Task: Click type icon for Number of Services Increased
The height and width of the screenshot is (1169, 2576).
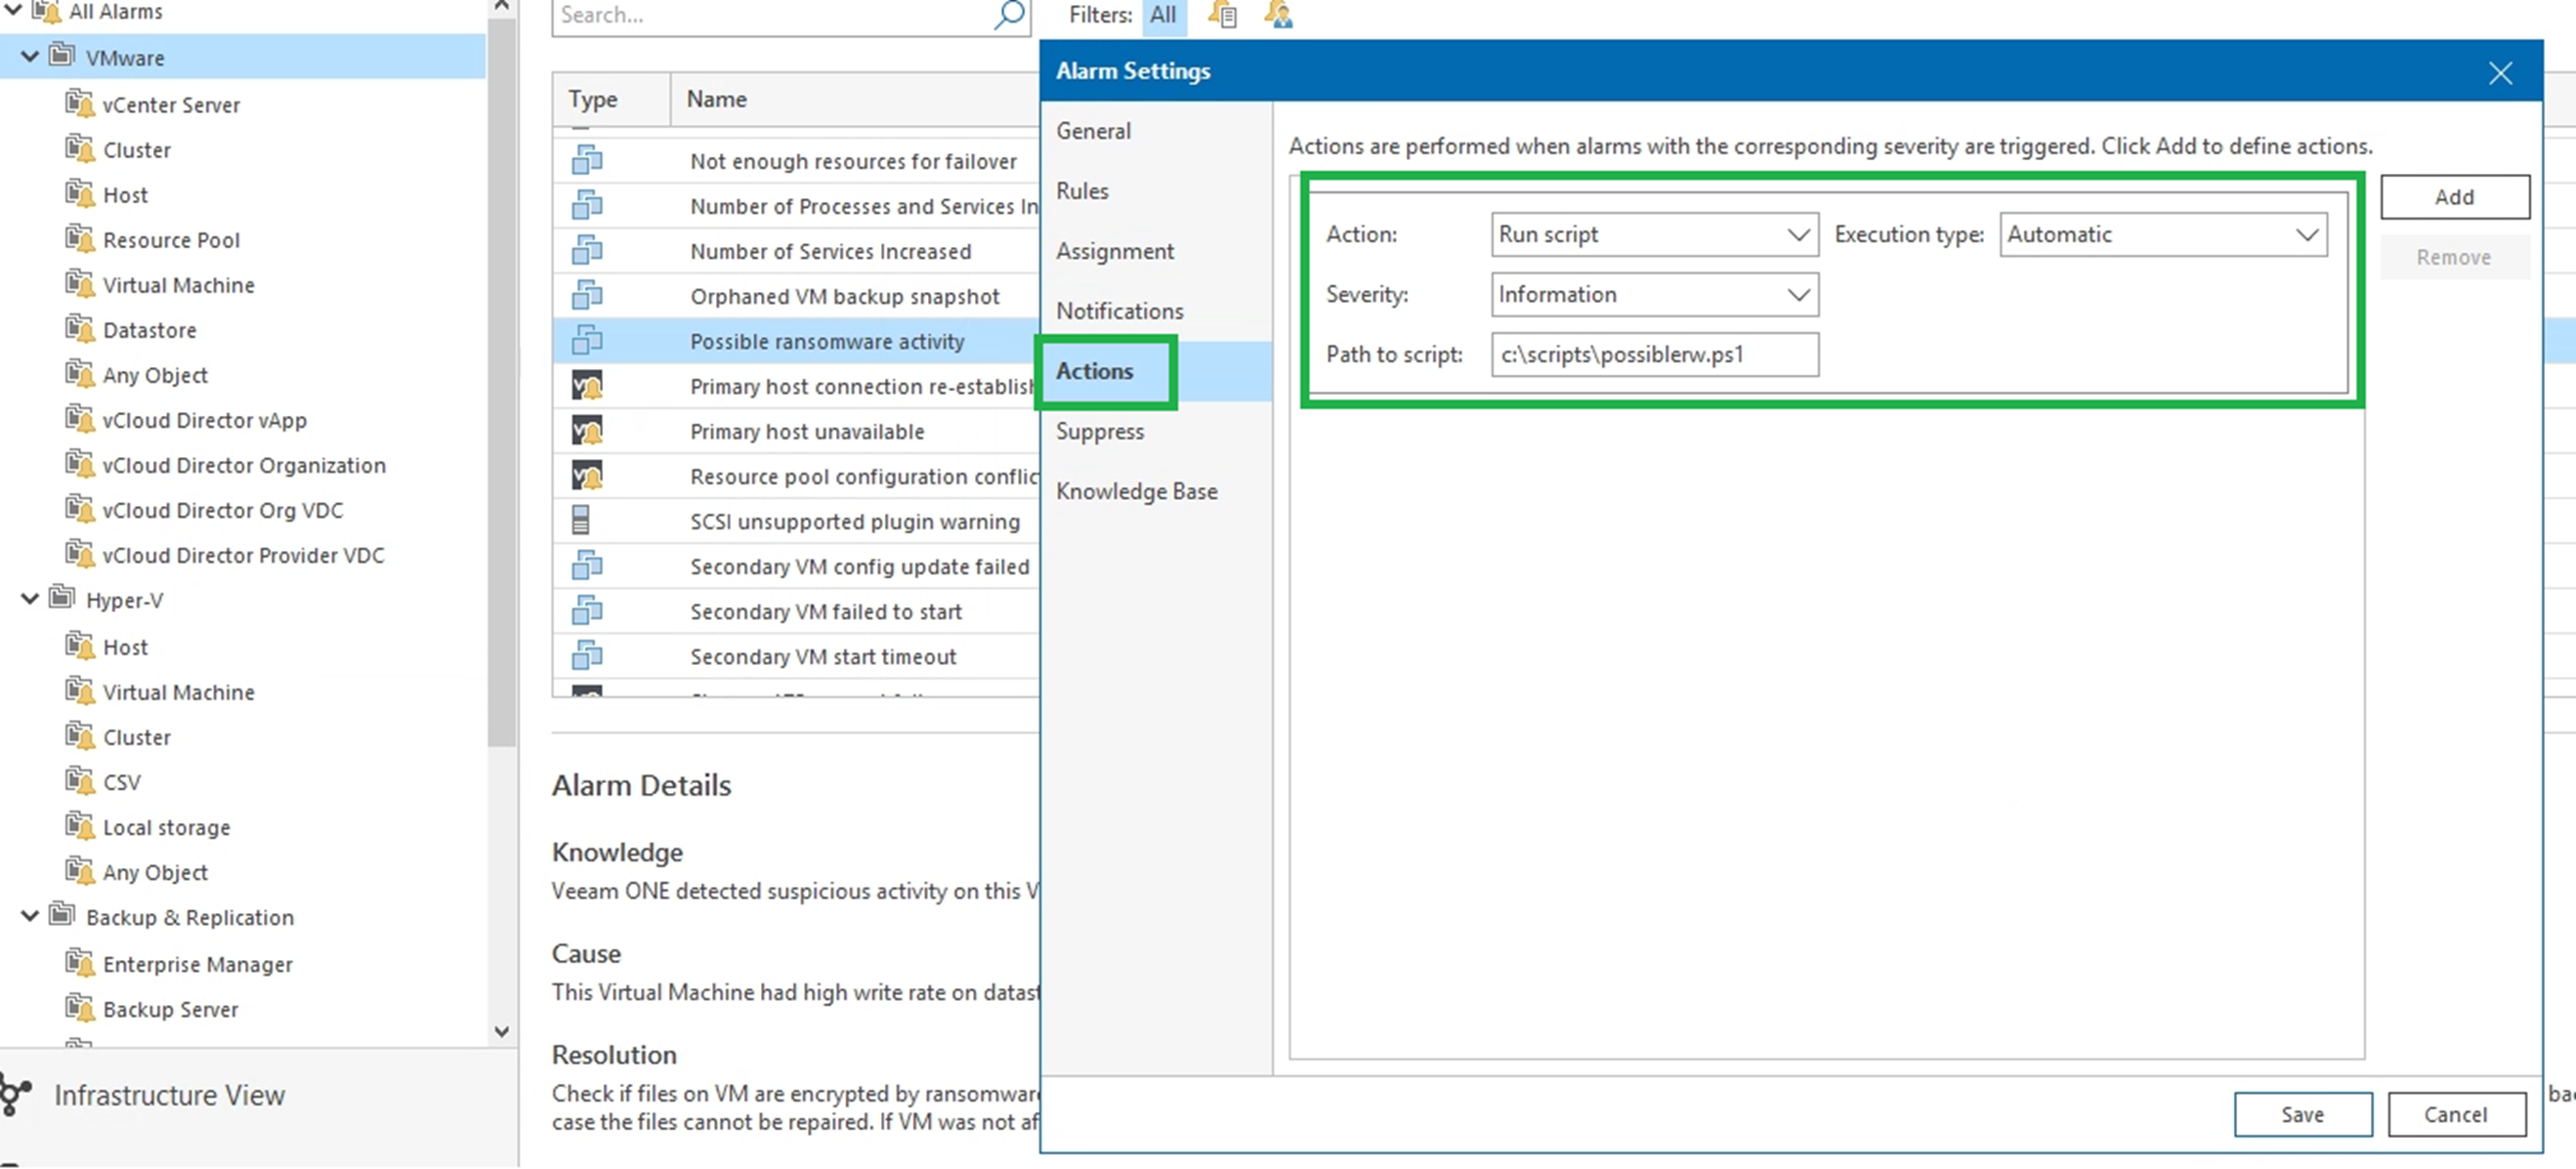Action: (x=587, y=251)
